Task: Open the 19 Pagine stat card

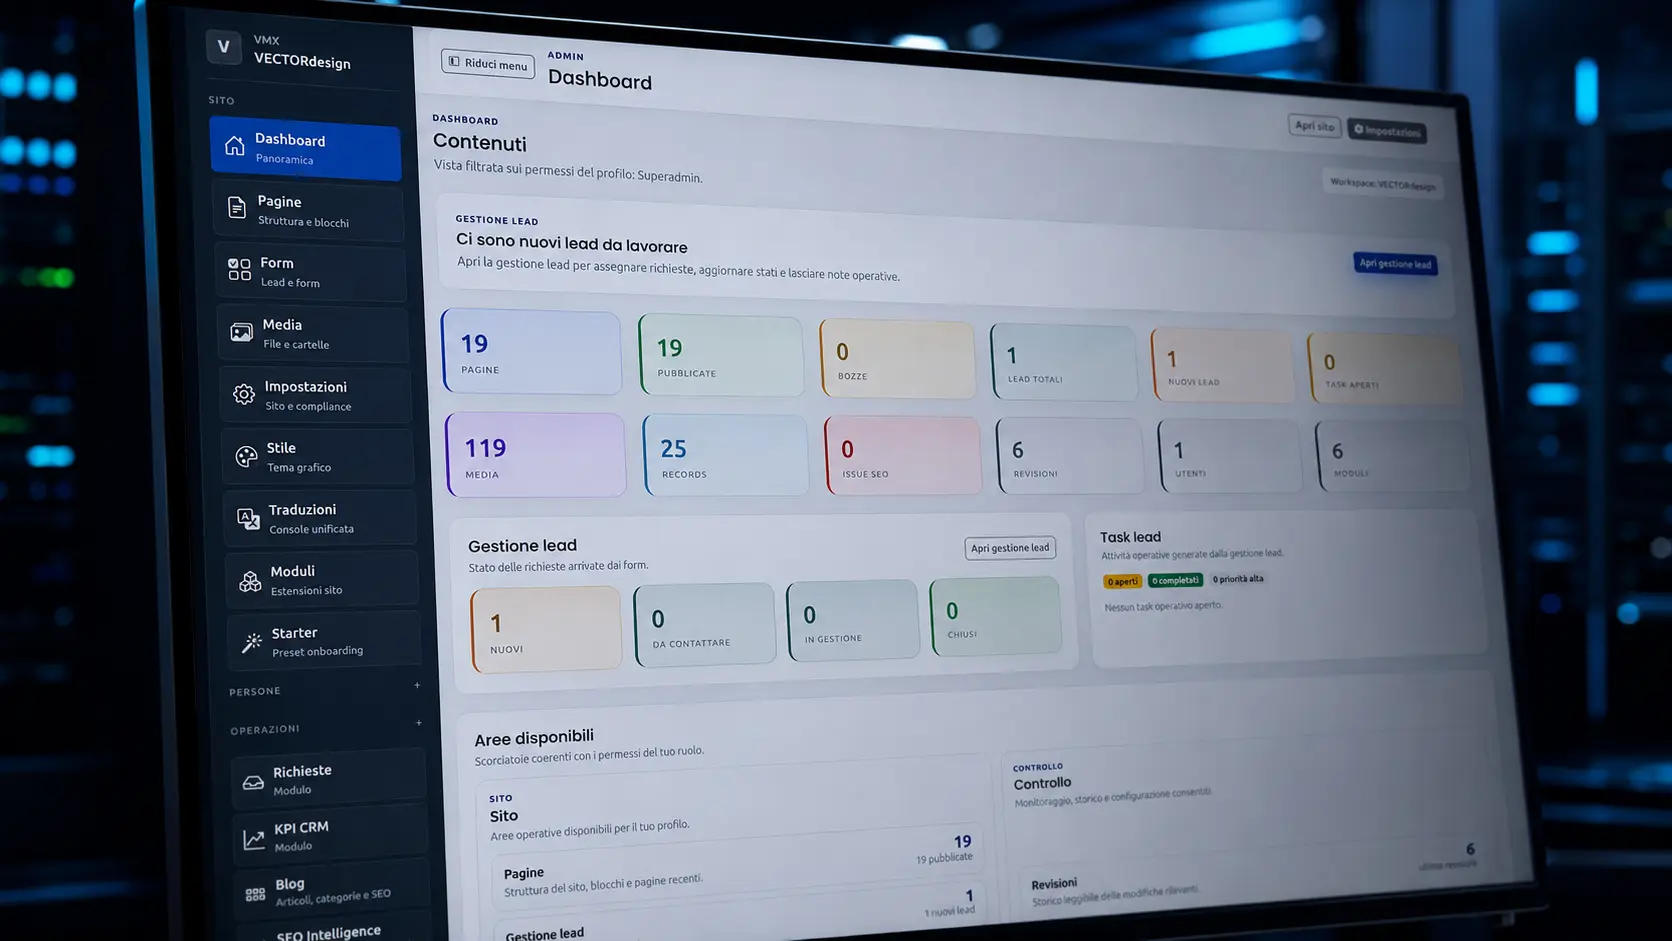Action: pyautogui.click(x=531, y=352)
